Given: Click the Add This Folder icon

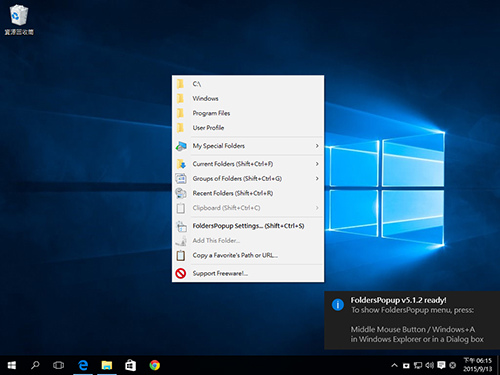Looking at the screenshot, I should [181, 240].
